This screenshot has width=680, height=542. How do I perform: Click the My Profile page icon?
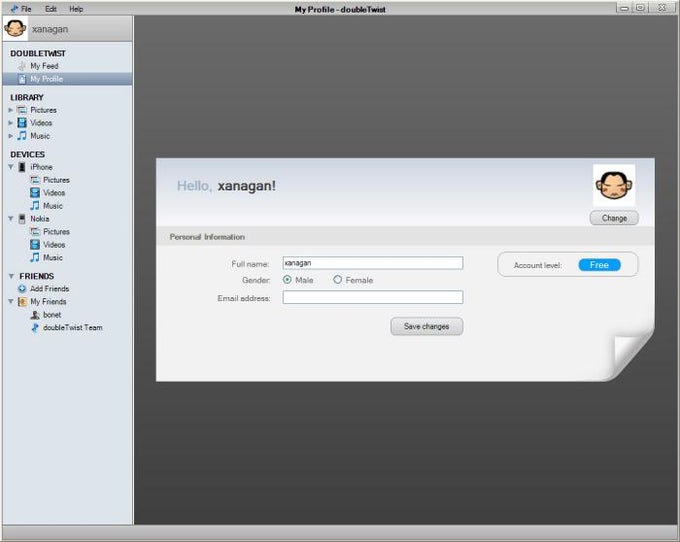click(x=22, y=79)
